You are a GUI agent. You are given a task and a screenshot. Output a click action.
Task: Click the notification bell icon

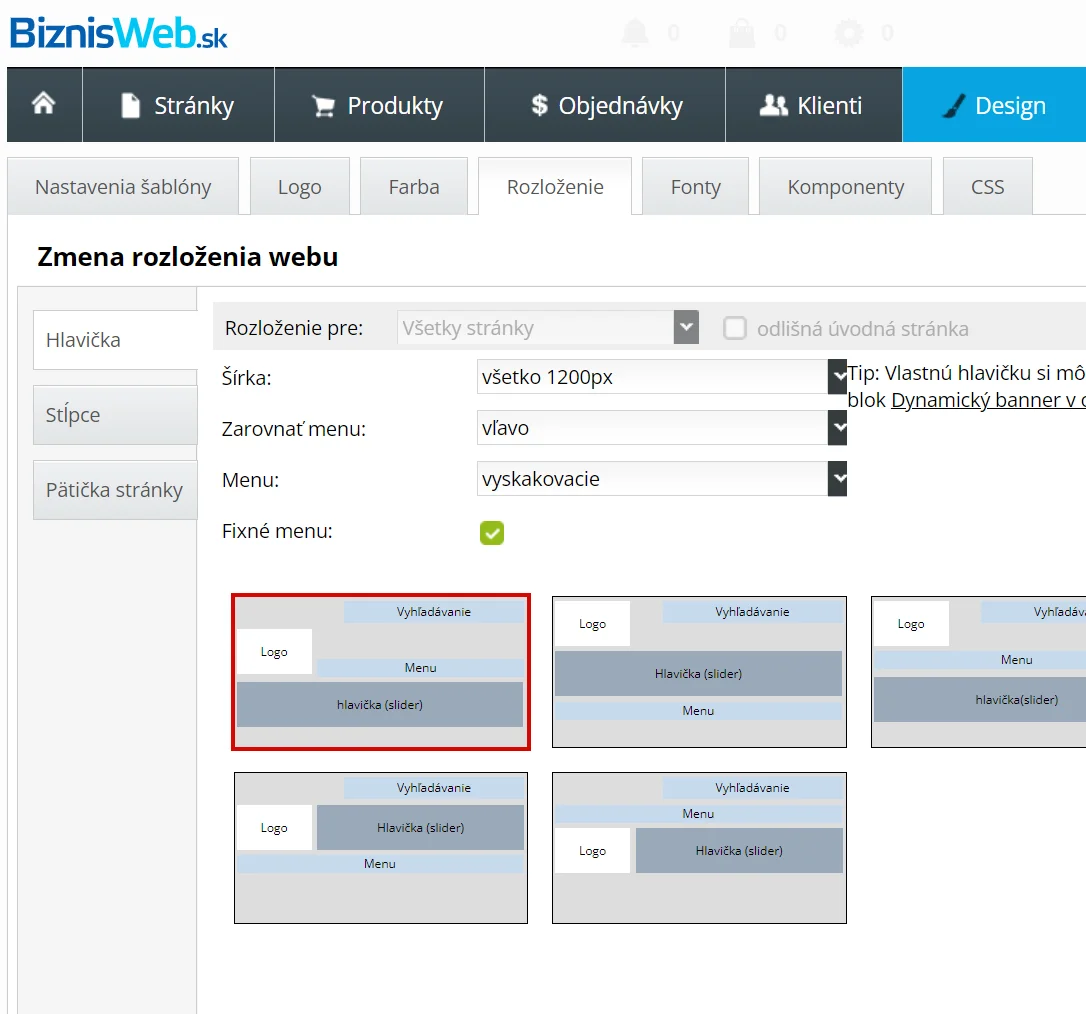coord(634,33)
